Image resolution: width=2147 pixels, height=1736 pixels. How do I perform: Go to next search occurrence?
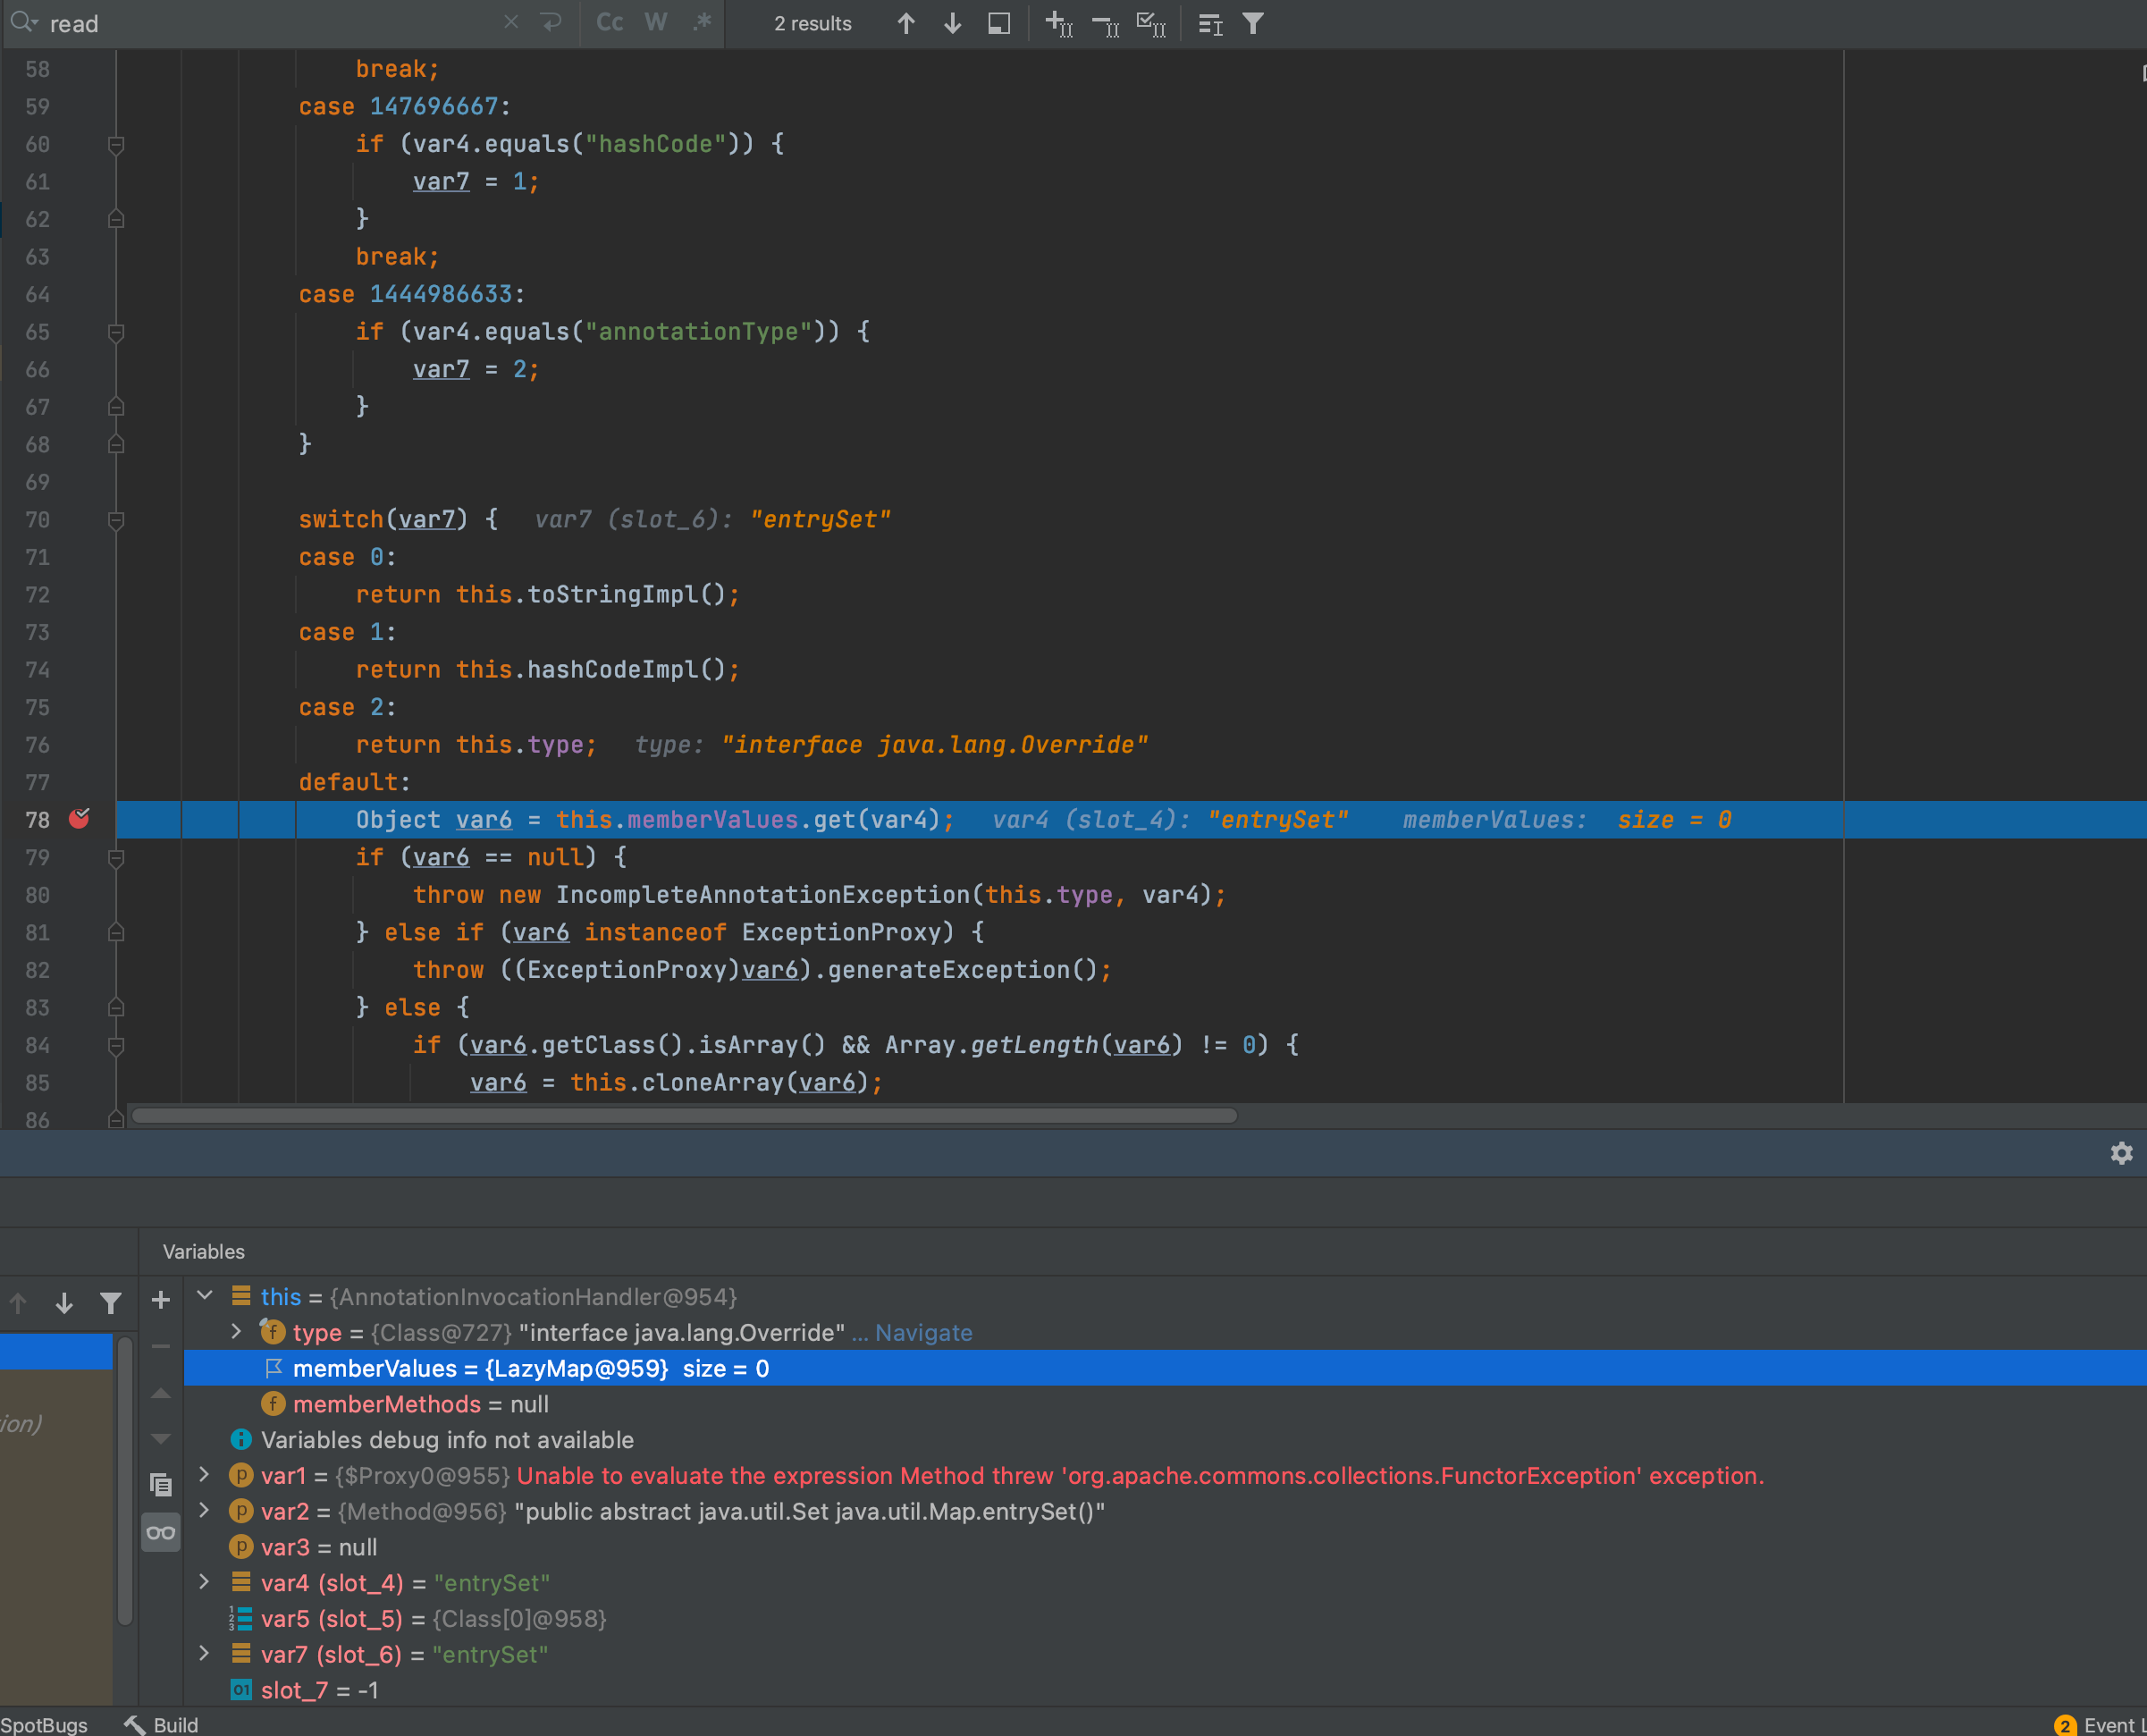pos(952,23)
